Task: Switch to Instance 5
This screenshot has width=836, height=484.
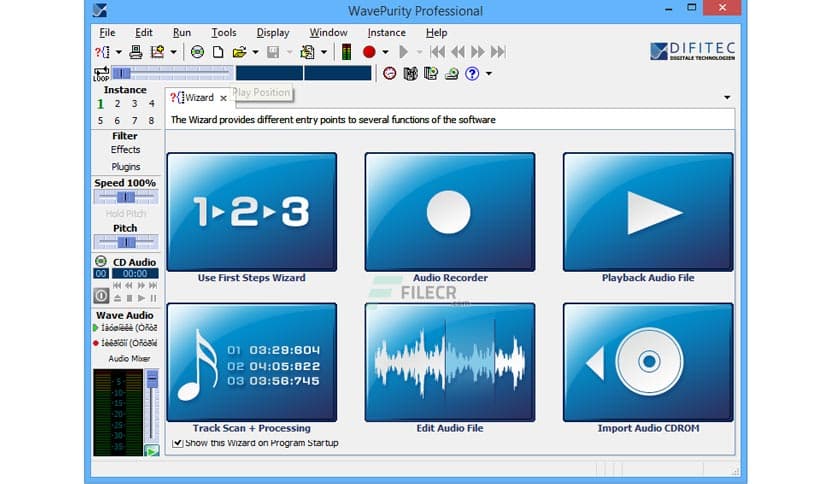Action: pos(100,120)
